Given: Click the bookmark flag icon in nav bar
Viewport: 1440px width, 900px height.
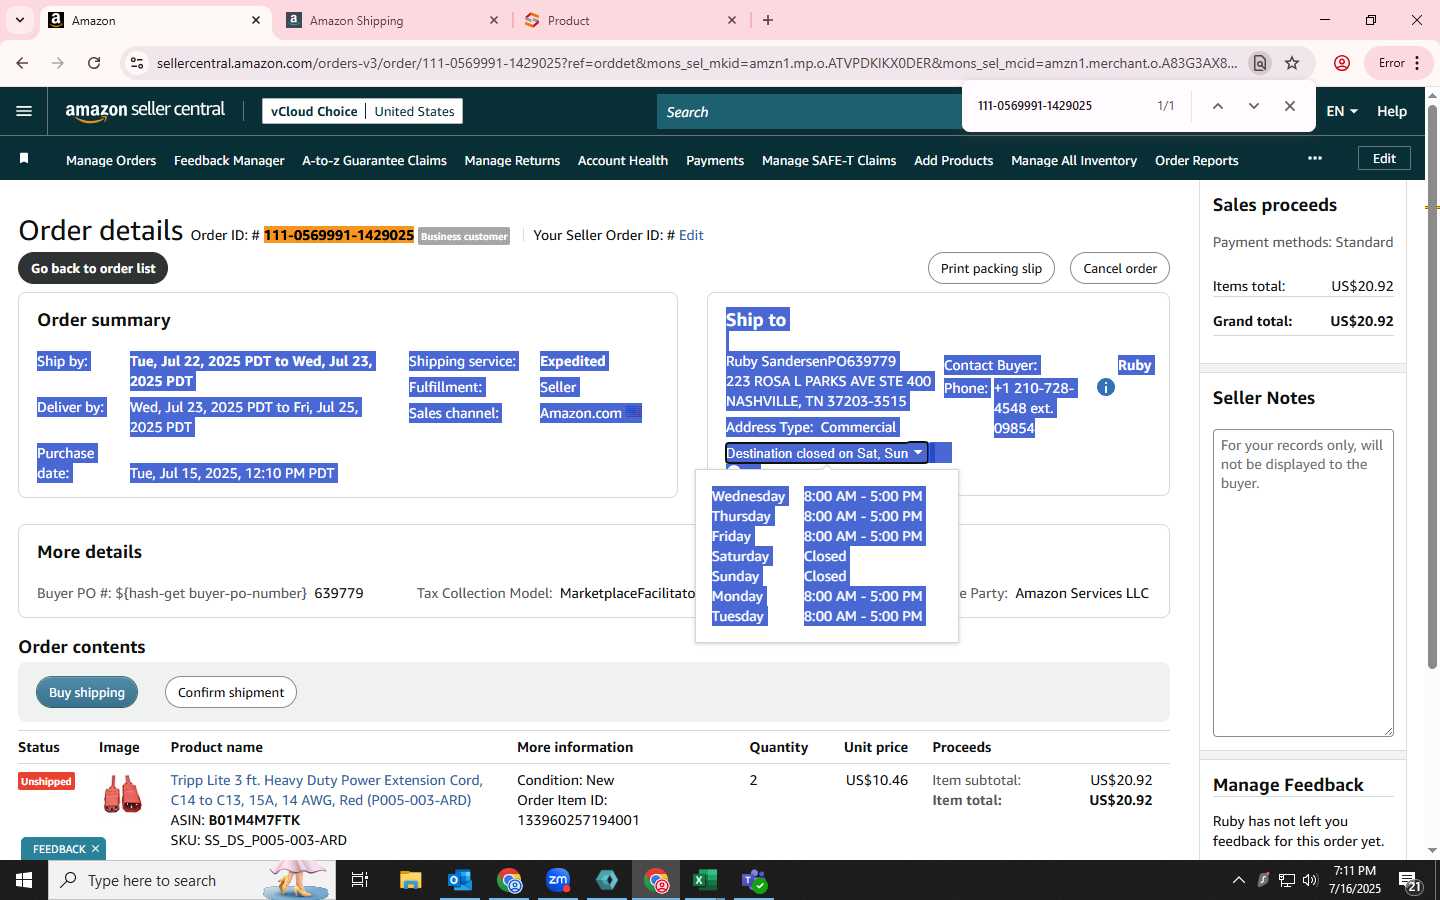Looking at the screenshot, I should (24, 159).
